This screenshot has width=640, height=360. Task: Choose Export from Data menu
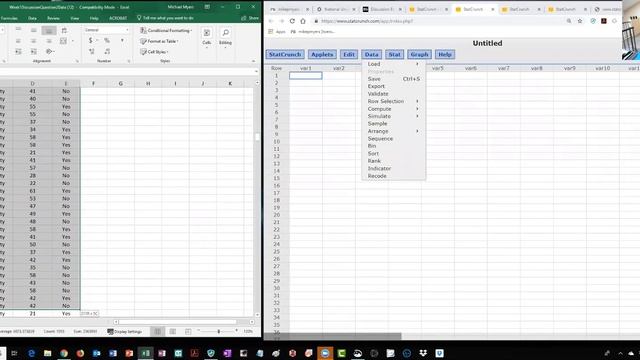[x=393, y=87]
